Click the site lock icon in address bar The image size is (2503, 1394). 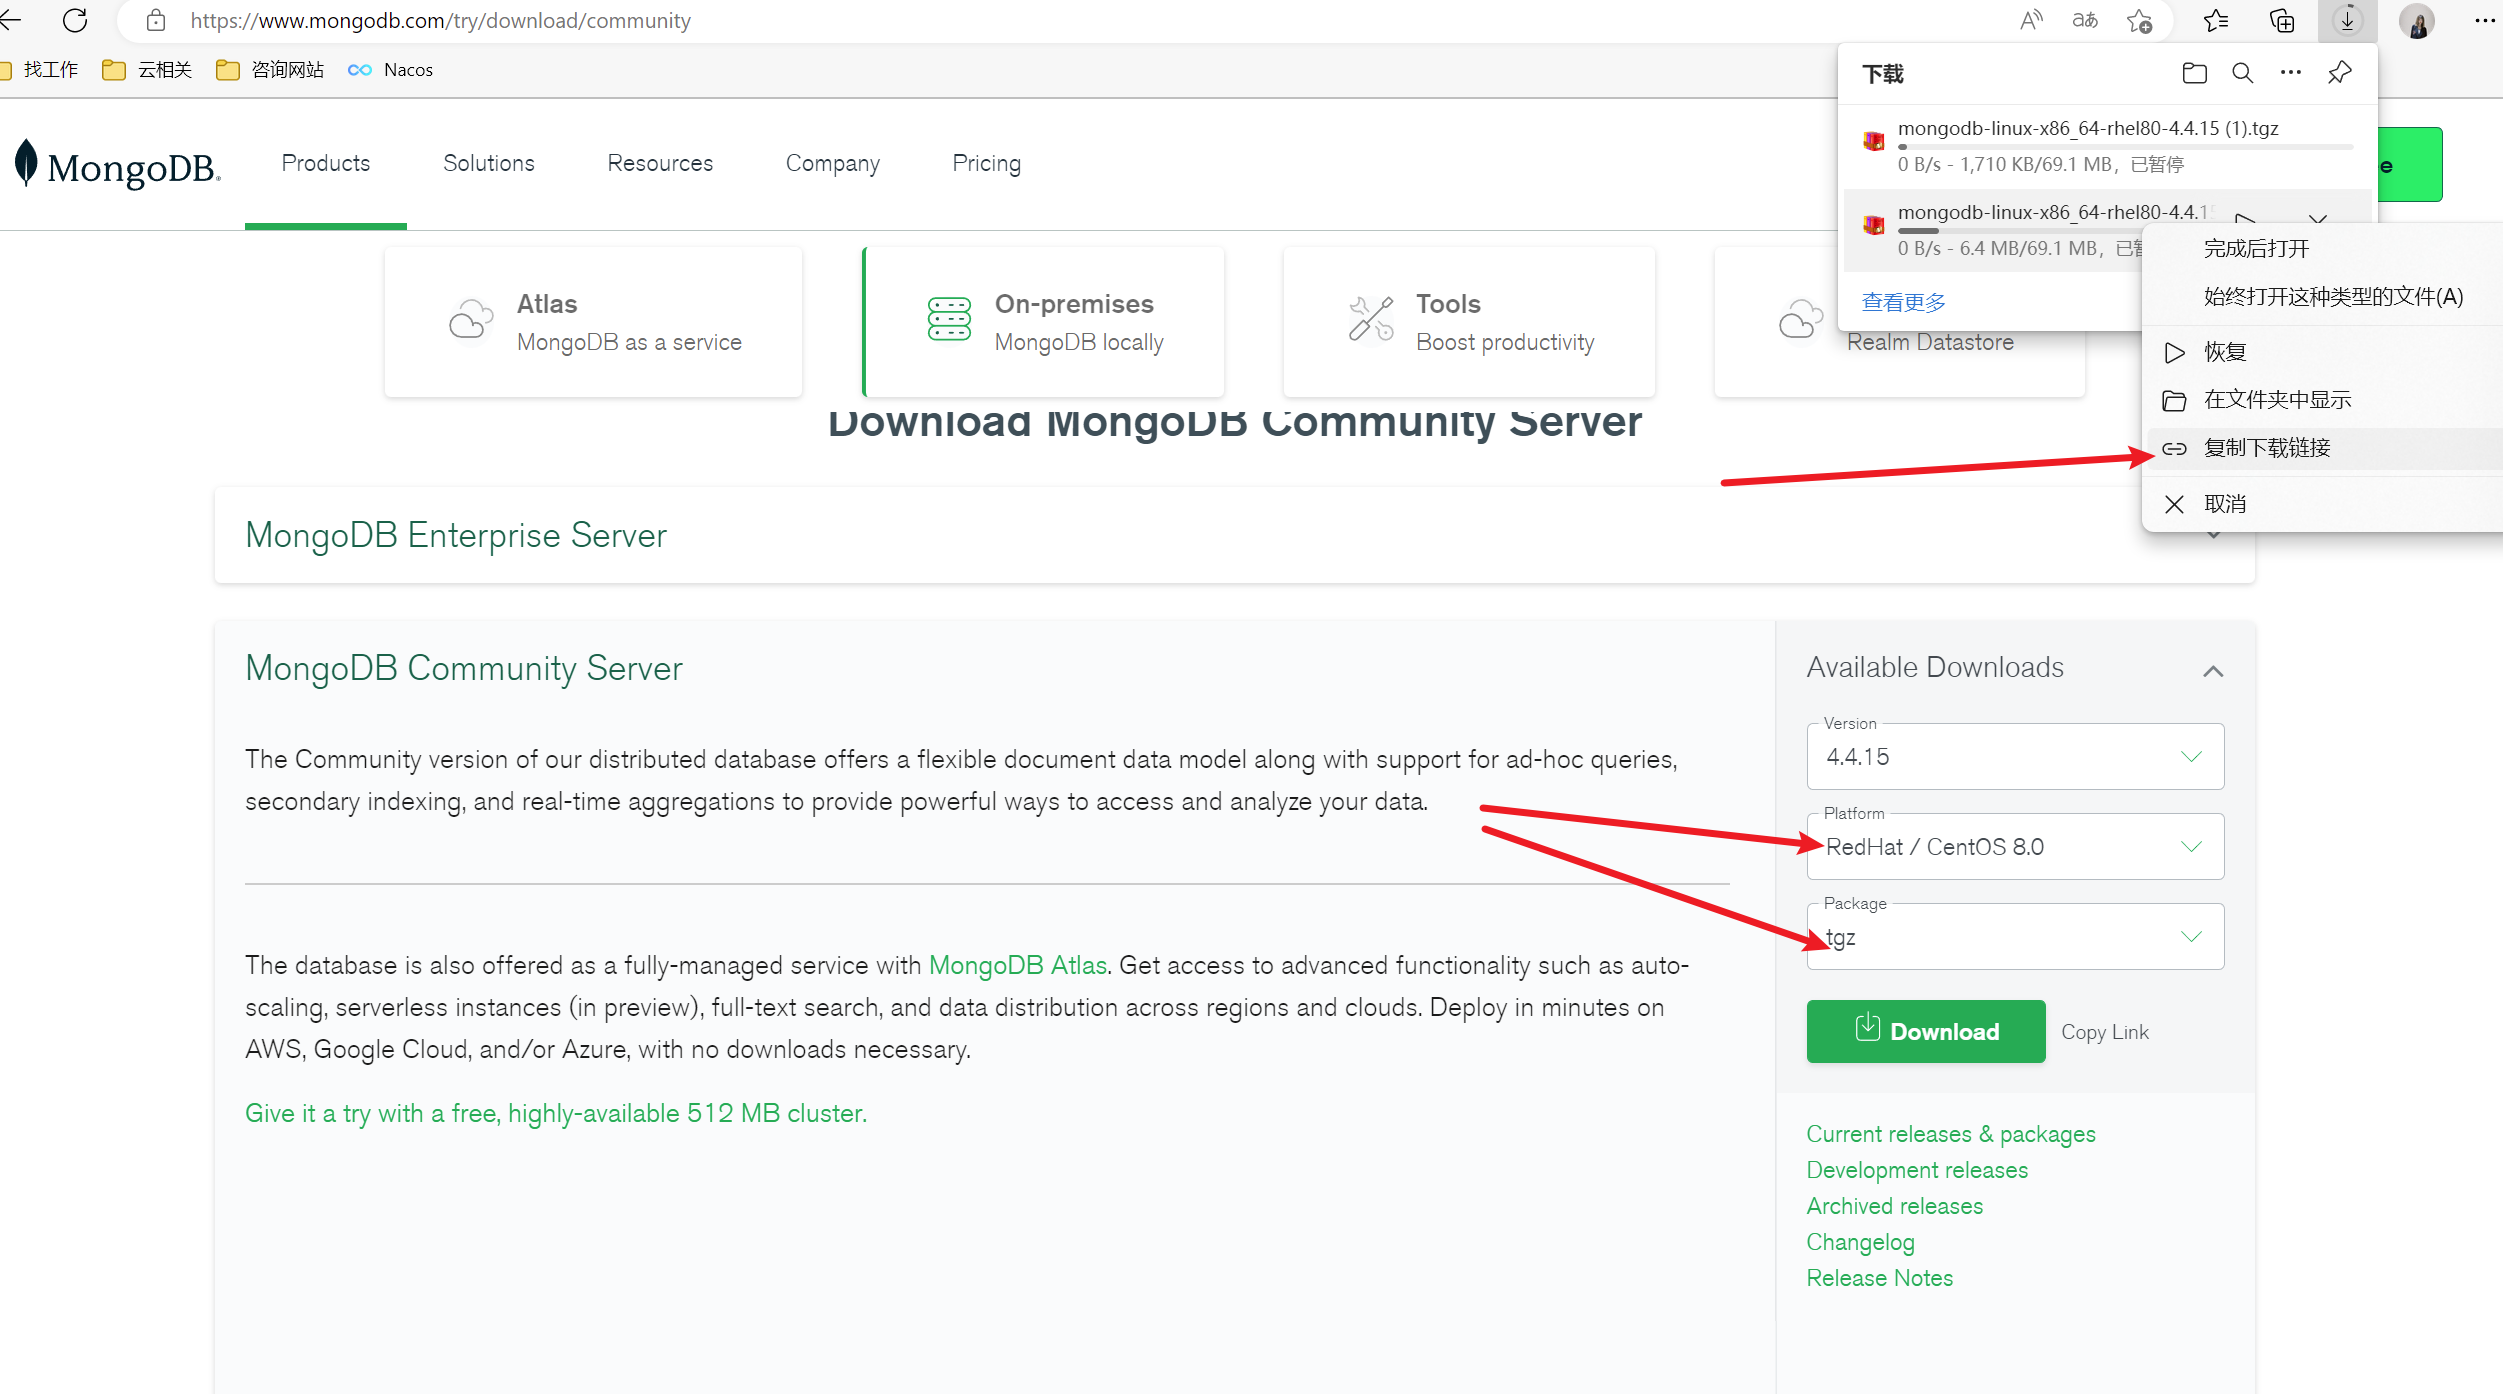(155, 20)
